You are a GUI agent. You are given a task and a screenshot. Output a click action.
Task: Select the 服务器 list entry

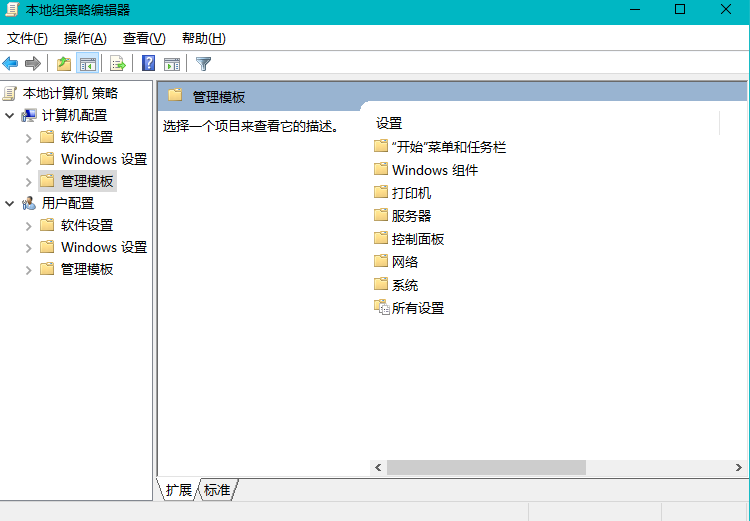tap(411, 216)
